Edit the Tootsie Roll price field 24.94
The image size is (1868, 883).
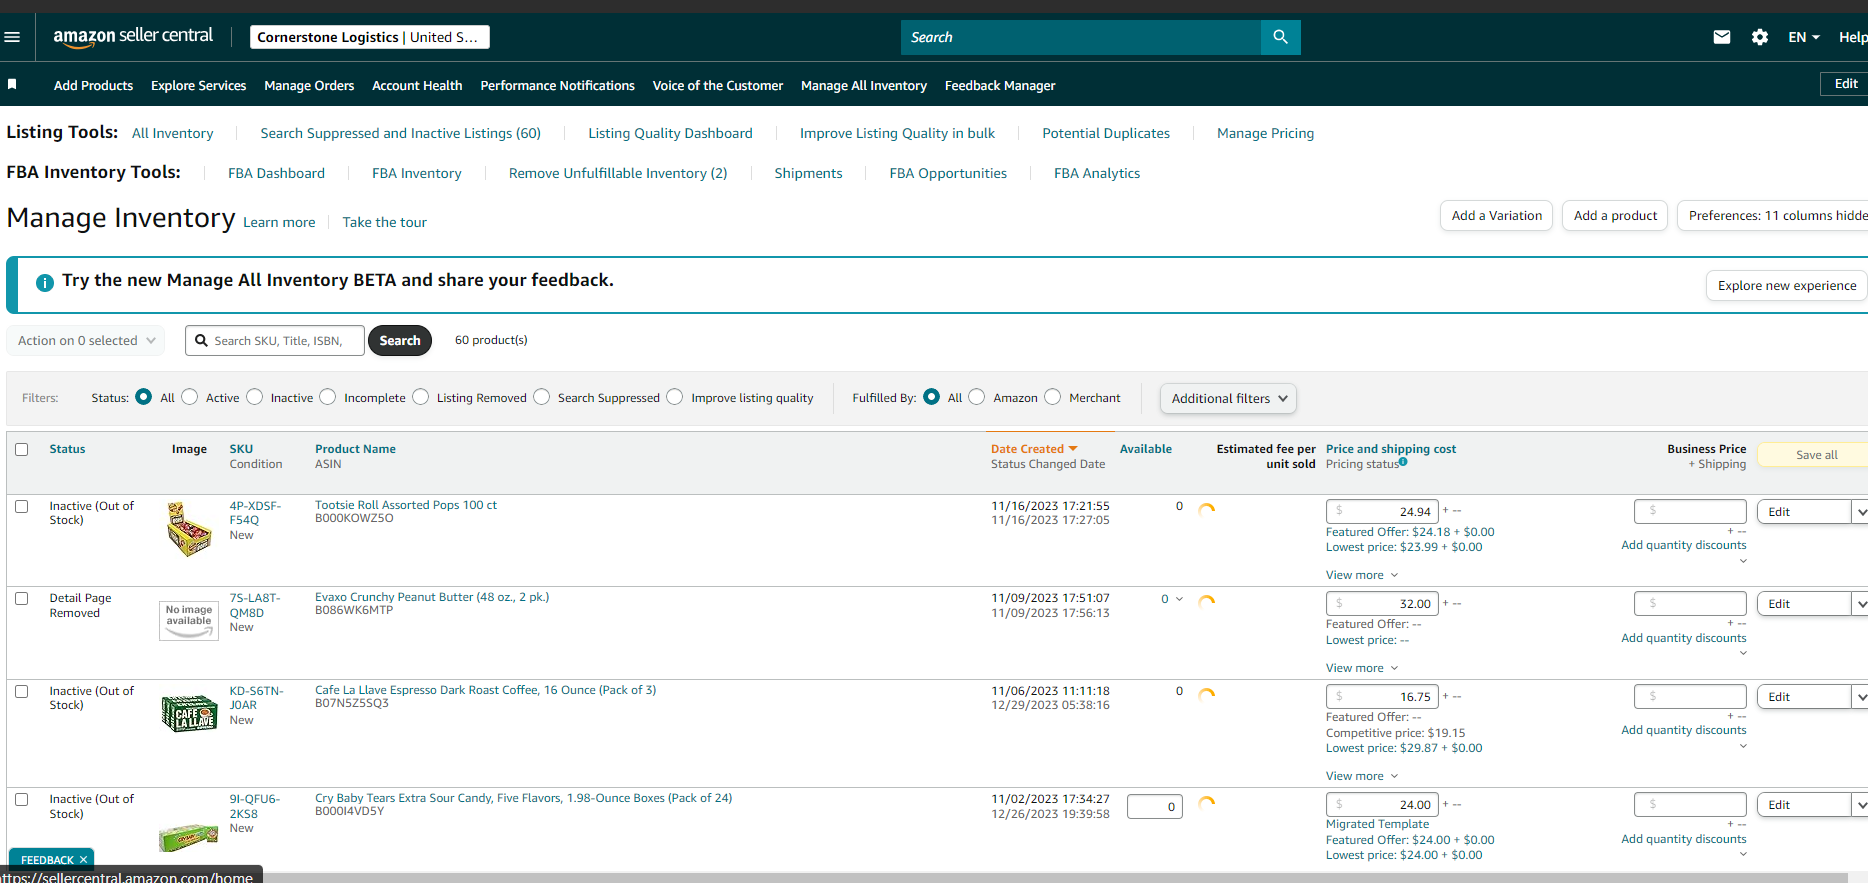(1383, 512)
